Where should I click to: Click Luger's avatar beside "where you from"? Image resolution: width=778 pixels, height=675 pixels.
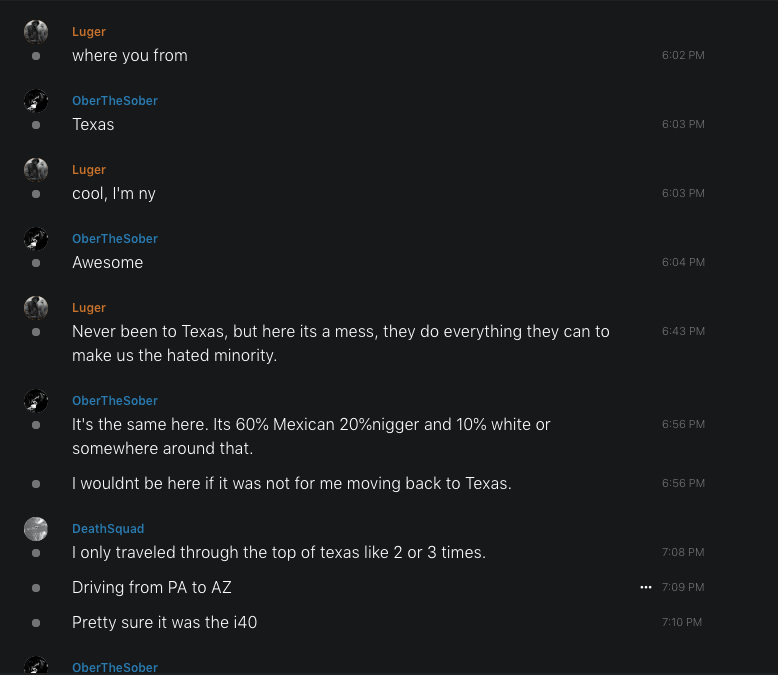pos(36,31)
